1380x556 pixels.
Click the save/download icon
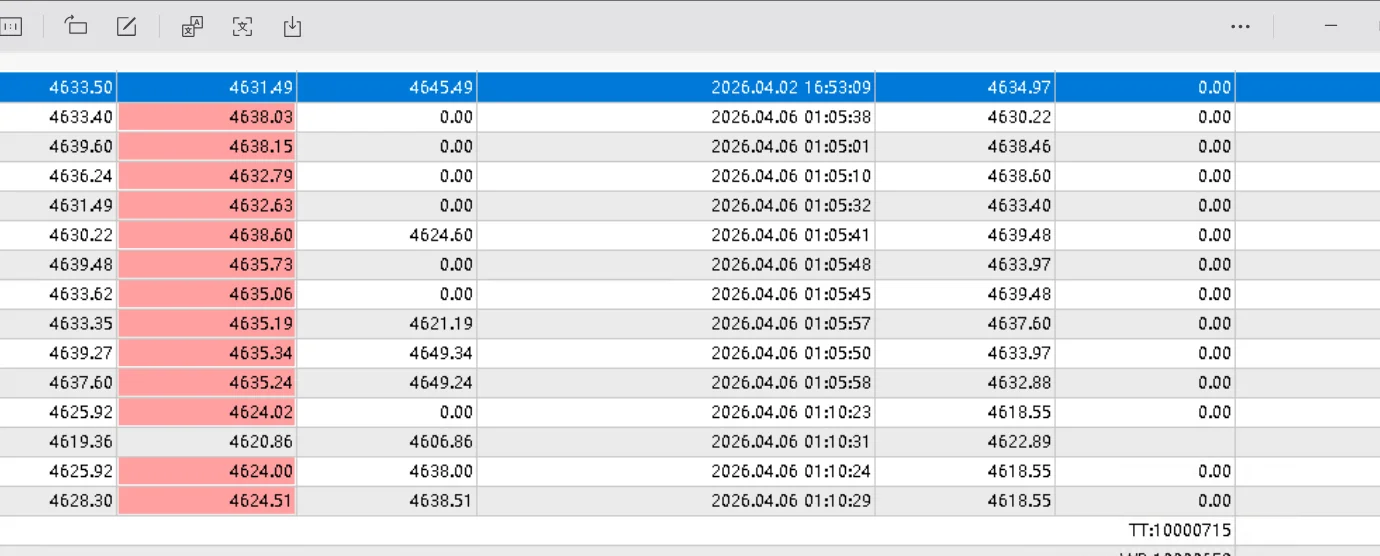pyautogui.click(x=292, y=27)
